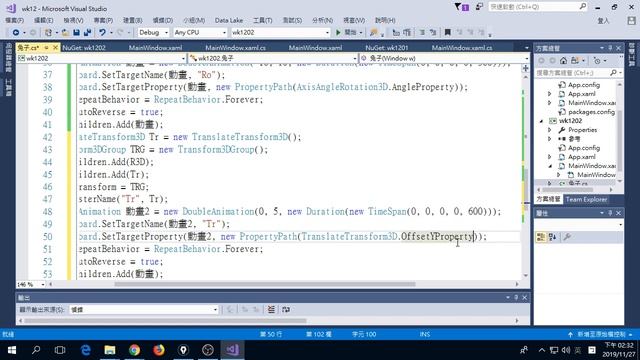Viewport: 640px width, 360px height.
Task: Click the Find in Files toolbar icon
Action: (373, 32)
